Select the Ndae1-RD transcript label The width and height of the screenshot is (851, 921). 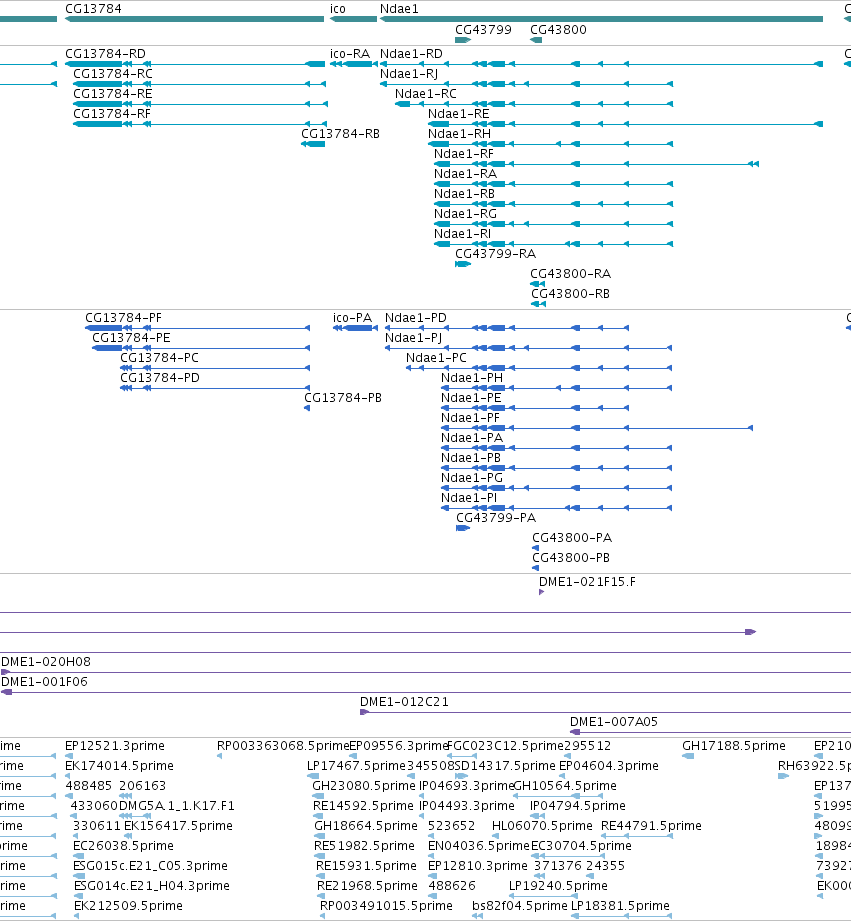[x=411, y=53]
